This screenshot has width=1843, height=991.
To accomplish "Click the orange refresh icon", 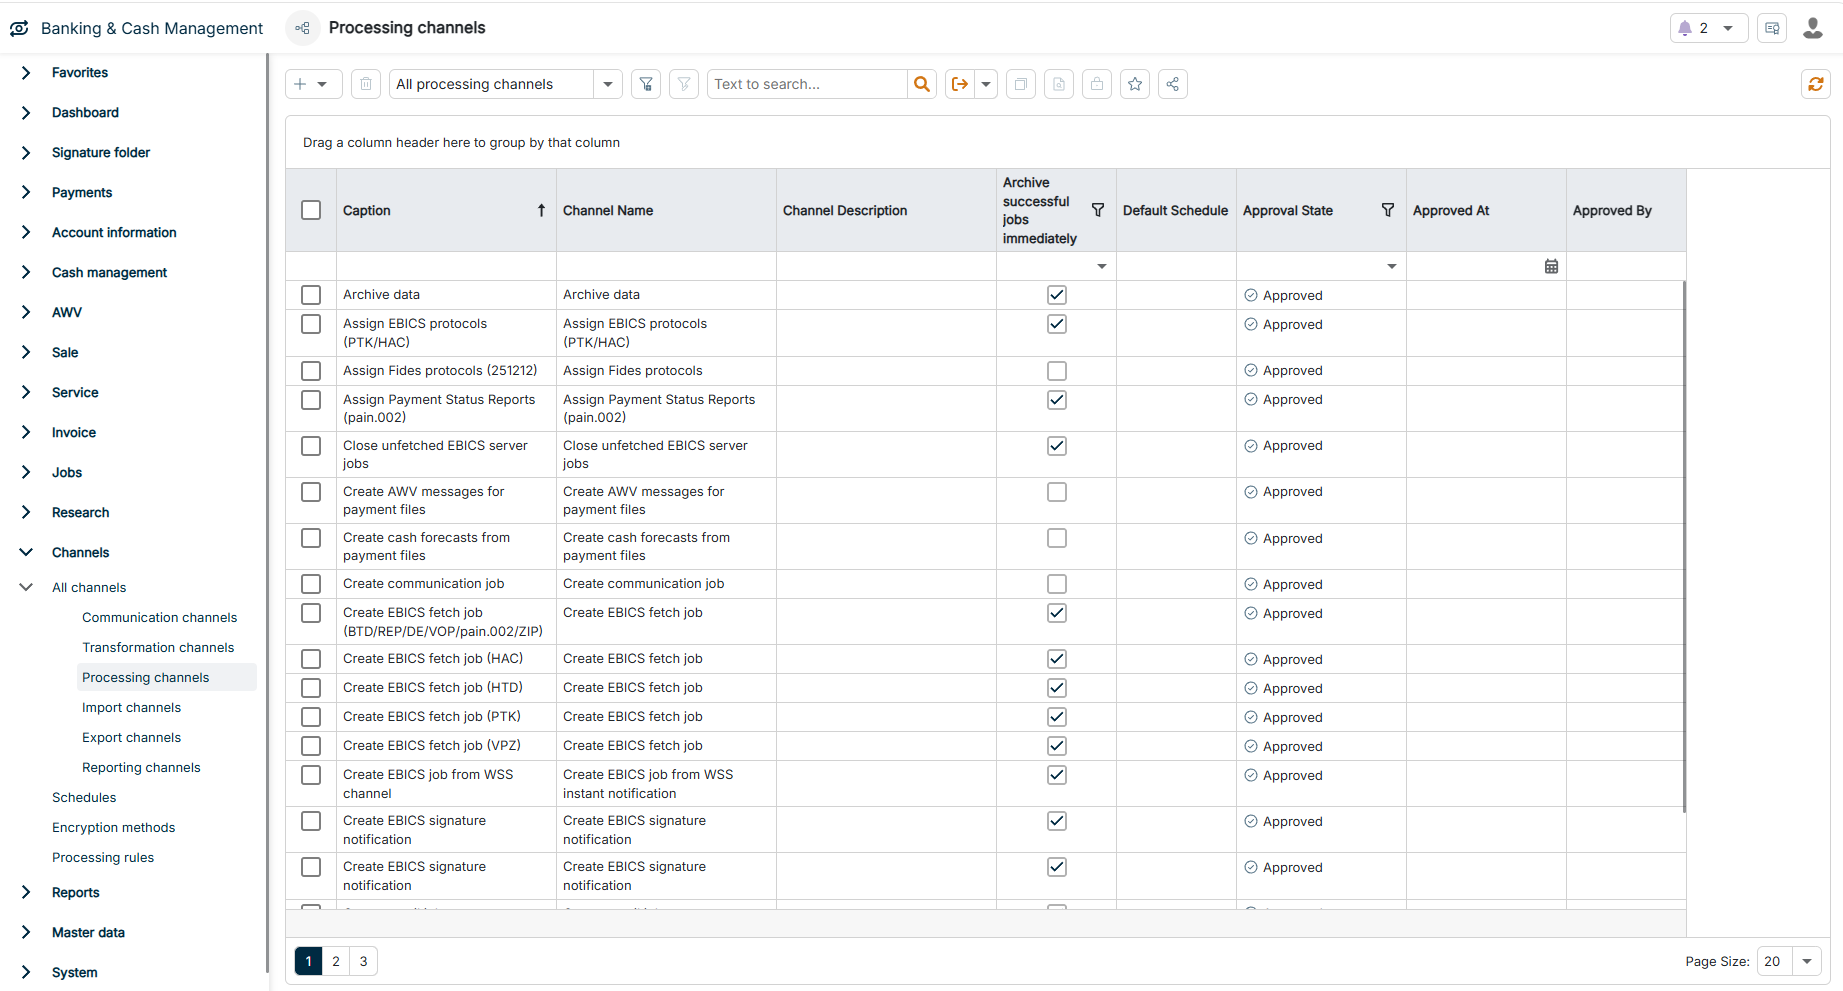I will coord(1816,84).
